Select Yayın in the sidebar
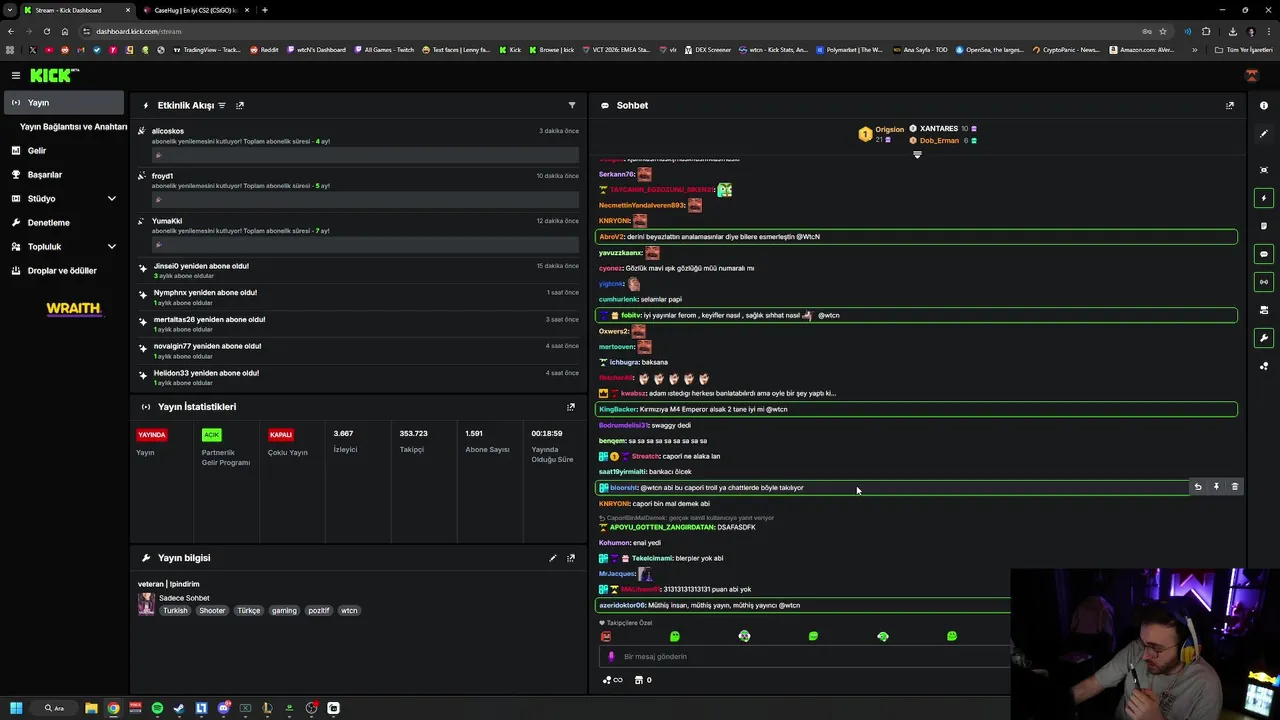This screenshot has height=720, width=1280. click(63, 103)
